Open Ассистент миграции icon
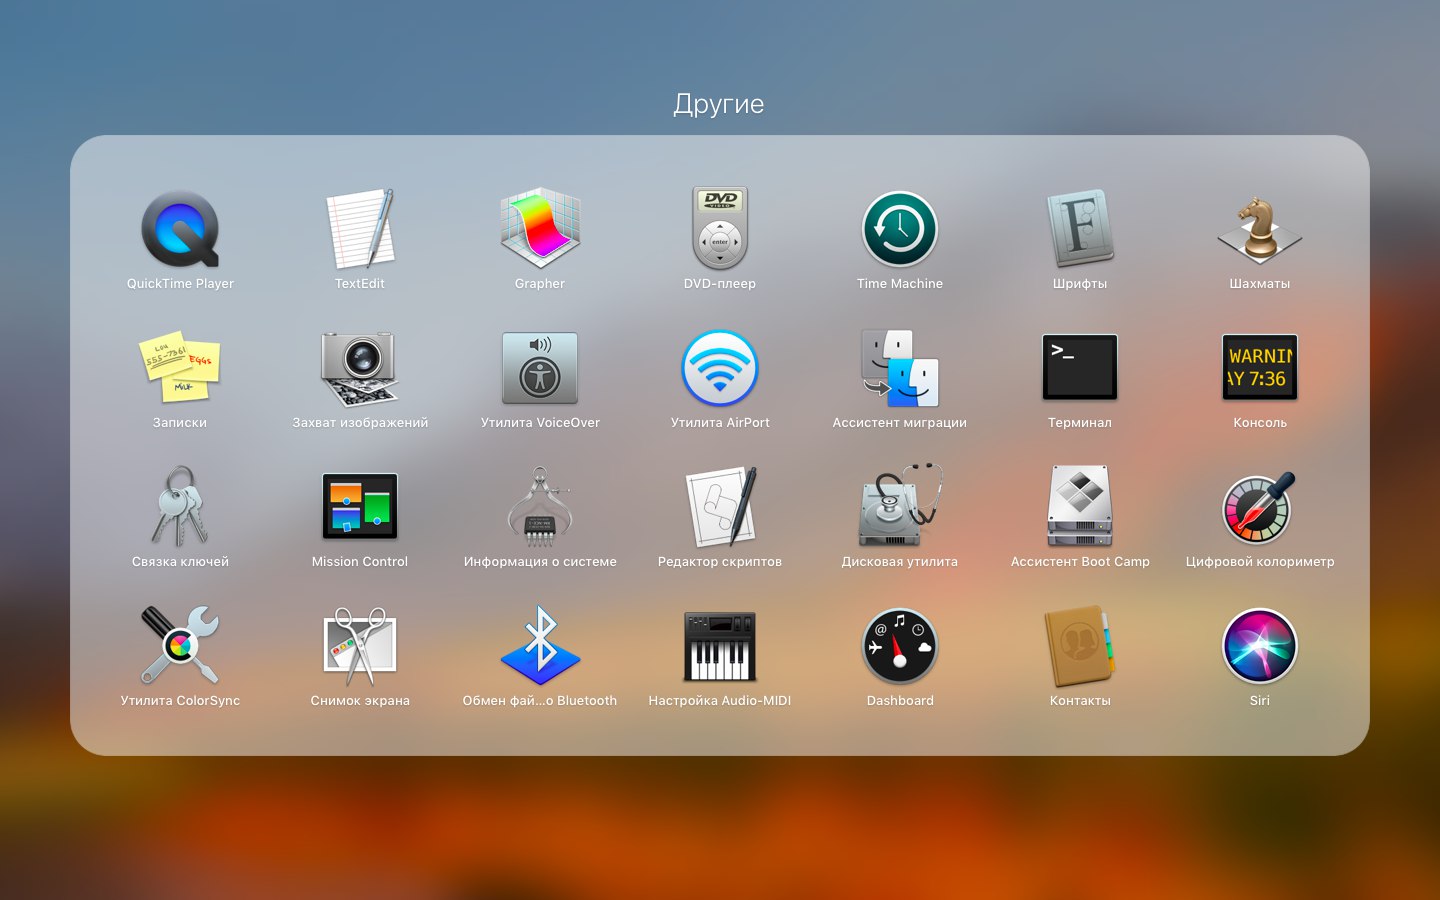 900,368
